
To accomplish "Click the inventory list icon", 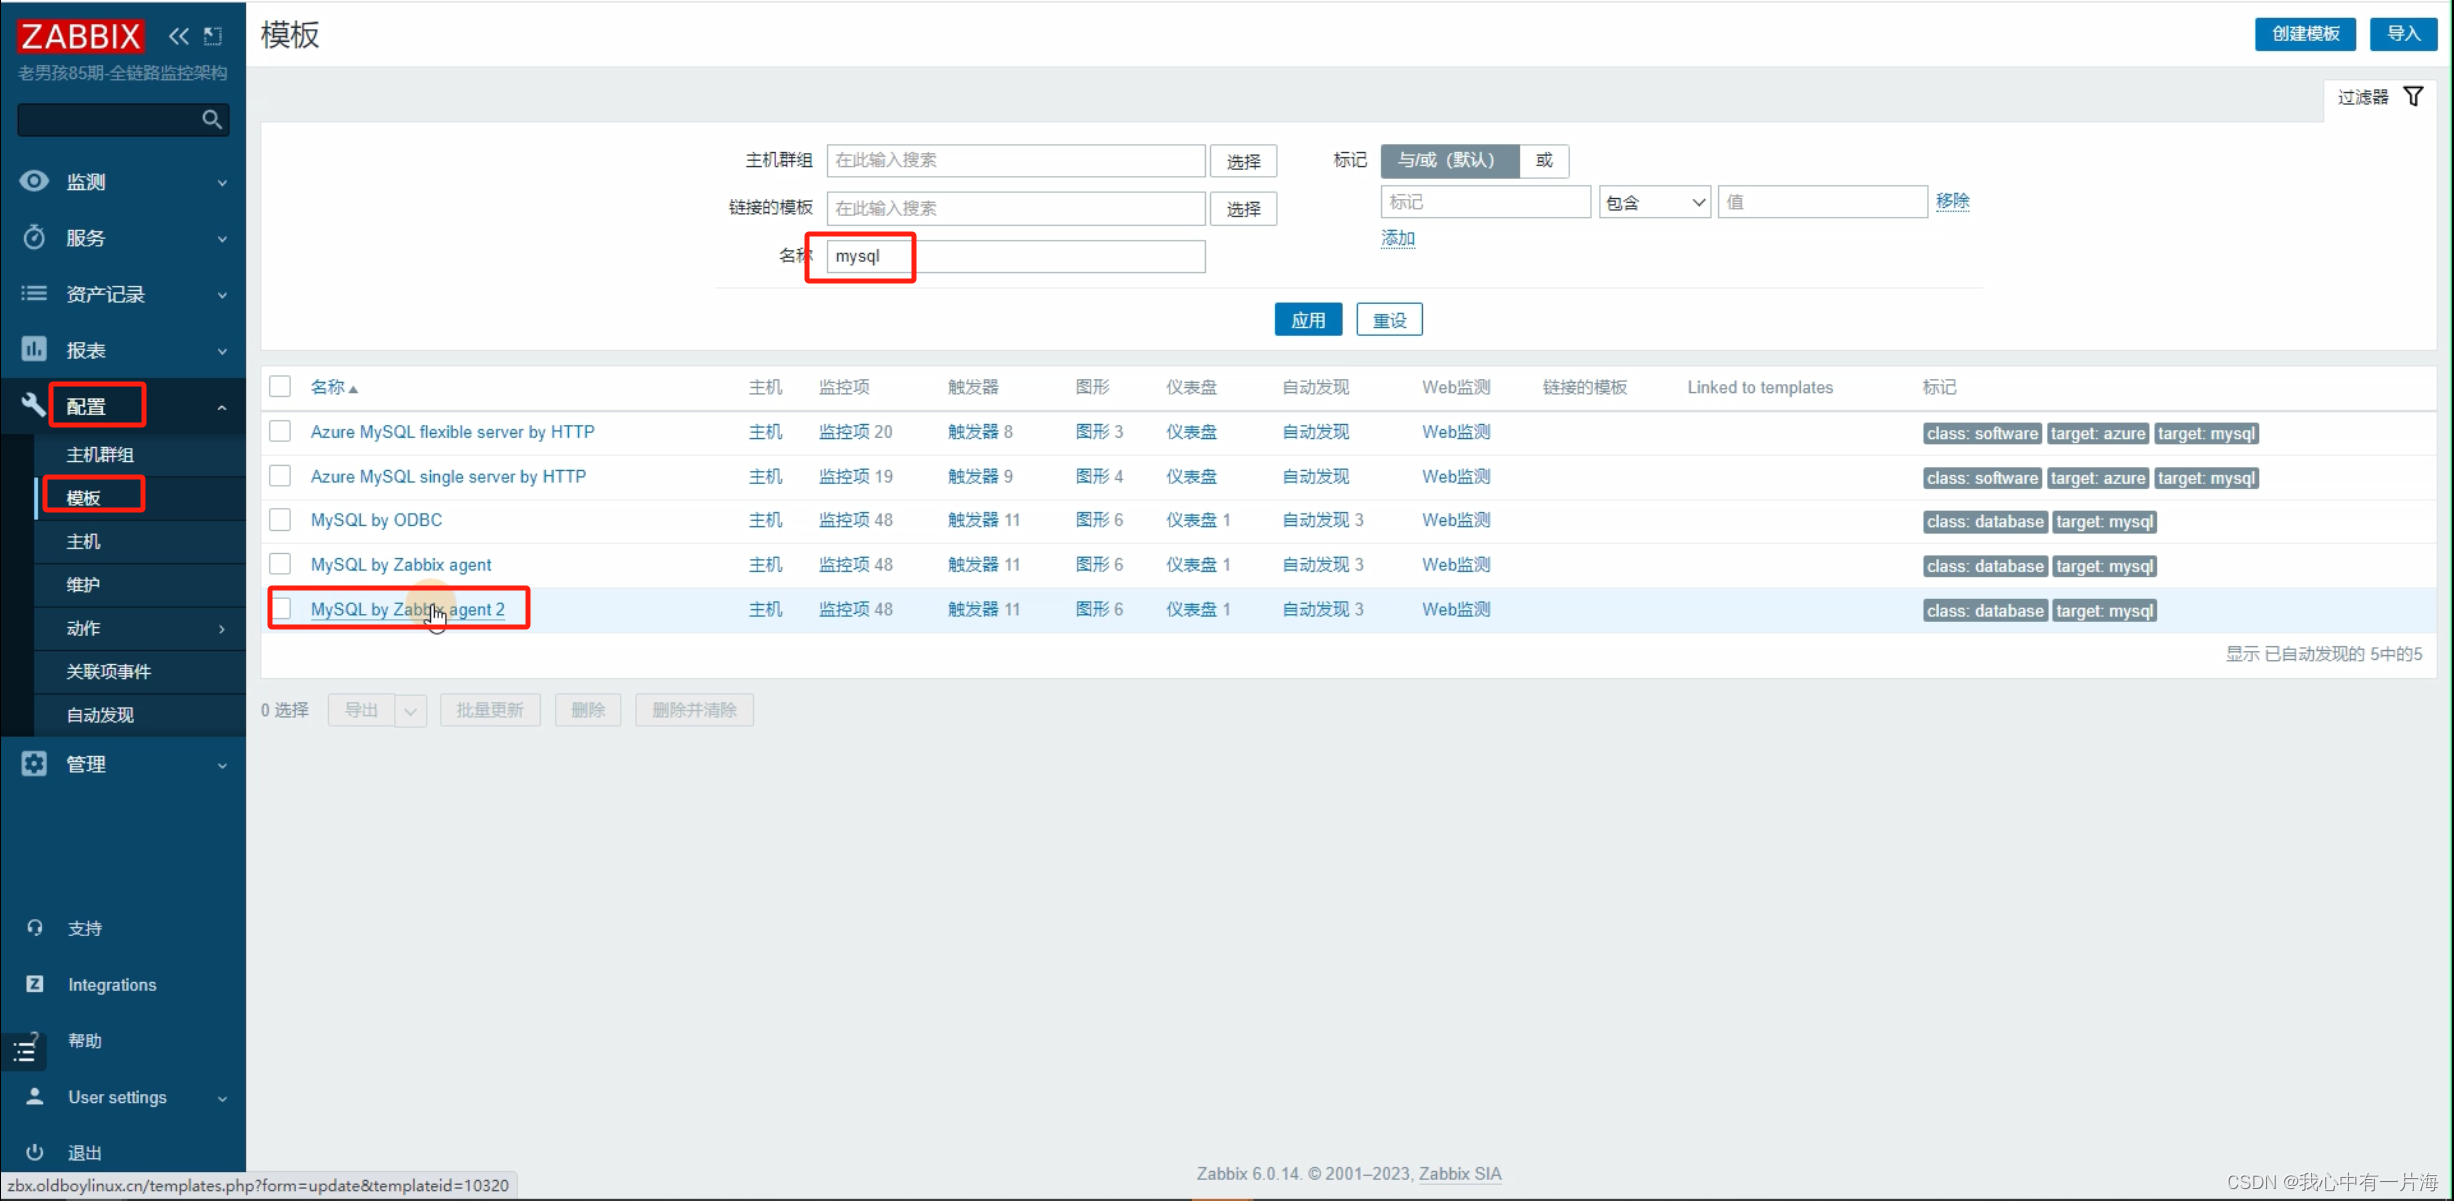I will [x=34, y=293].
